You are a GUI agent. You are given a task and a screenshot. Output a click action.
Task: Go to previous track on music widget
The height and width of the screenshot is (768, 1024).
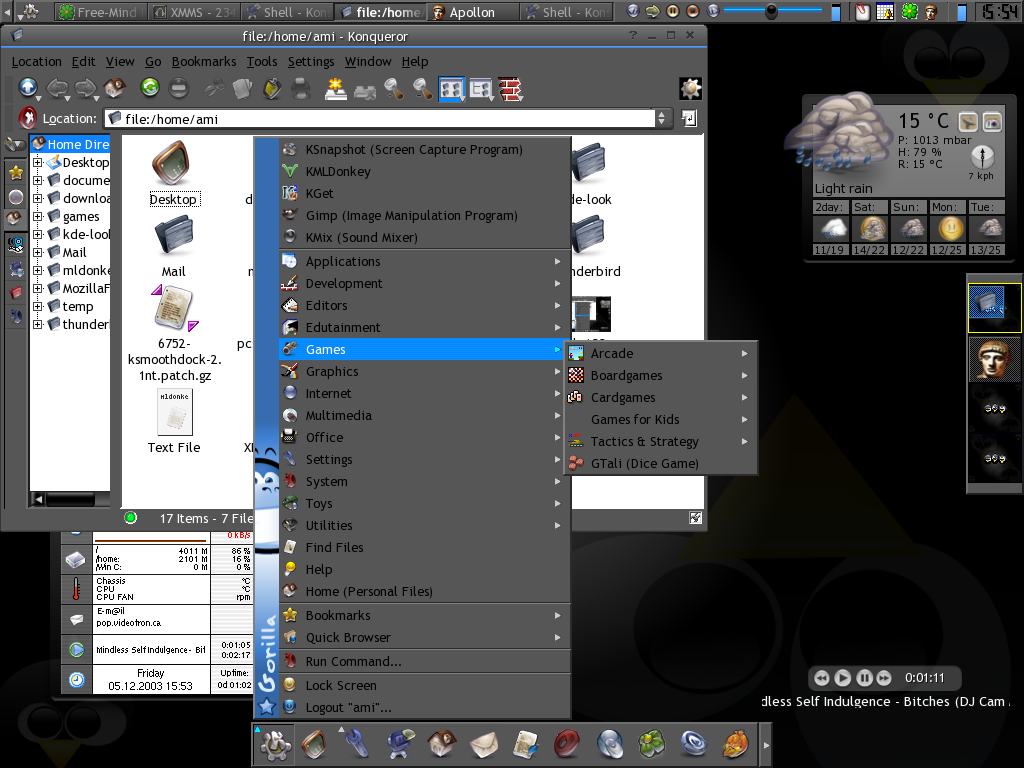click(822, 678)
